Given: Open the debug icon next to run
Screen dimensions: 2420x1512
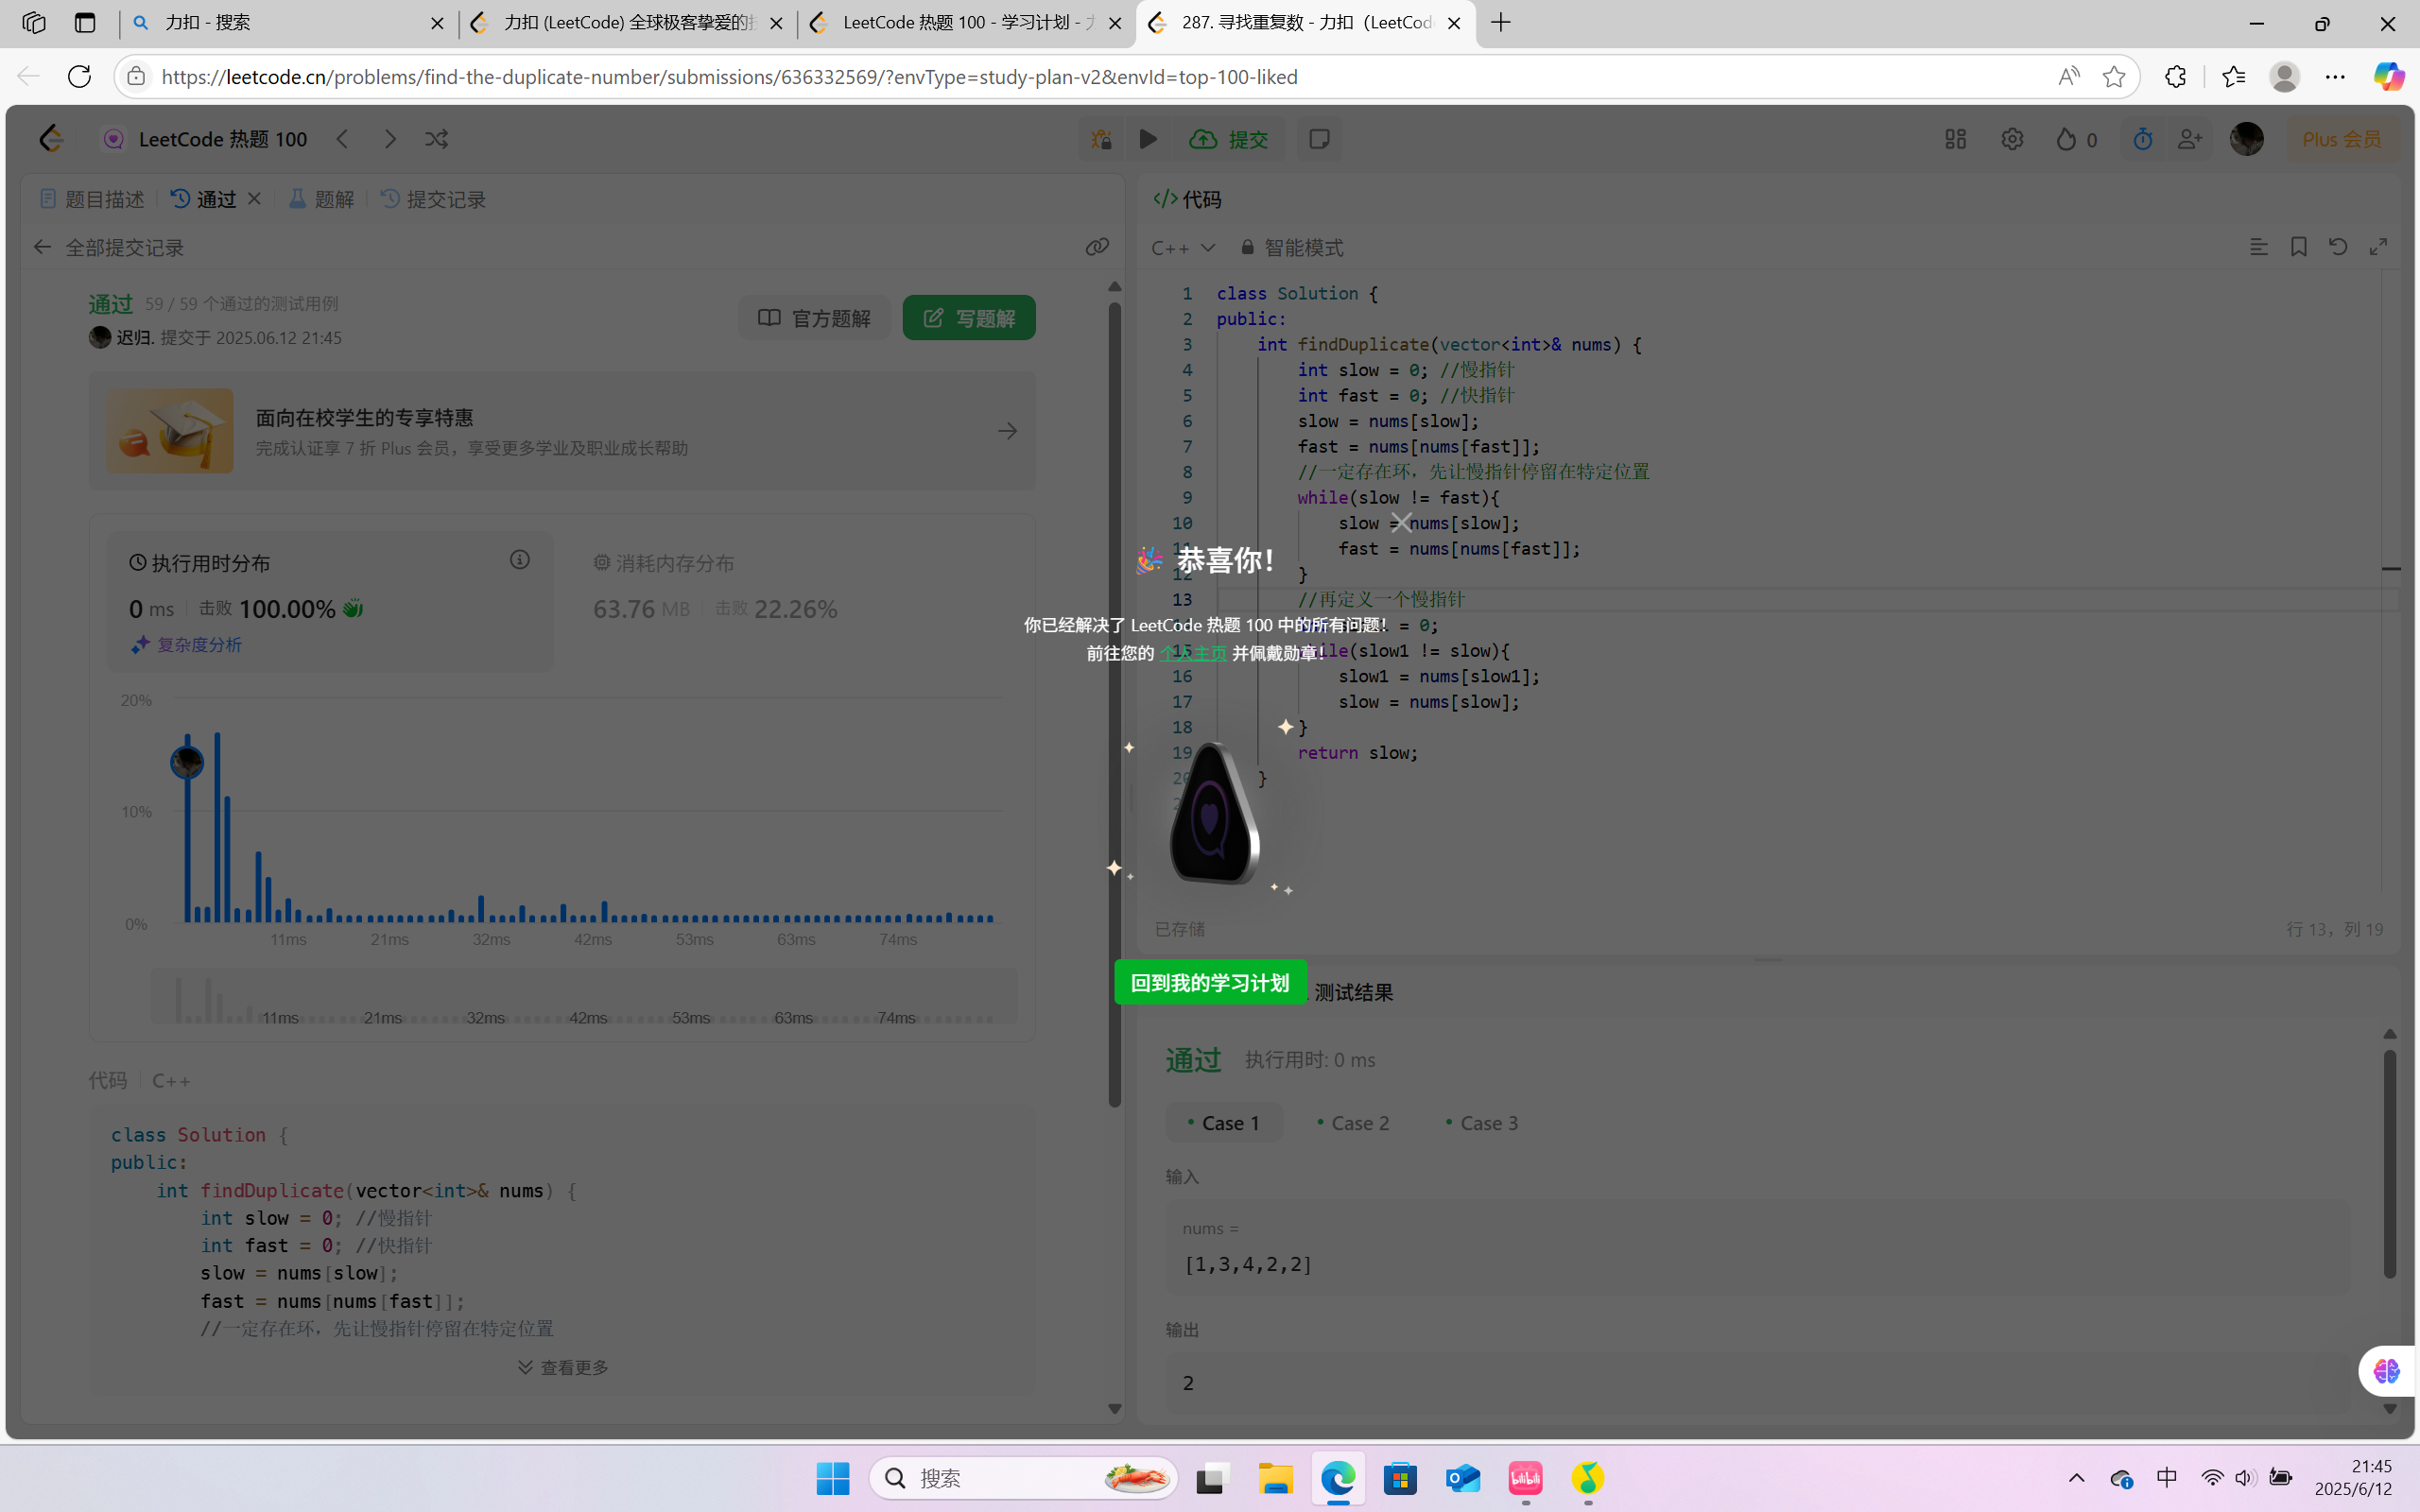Looking at the screenshot, I should pyautogui.click(x=1101, y=139).
